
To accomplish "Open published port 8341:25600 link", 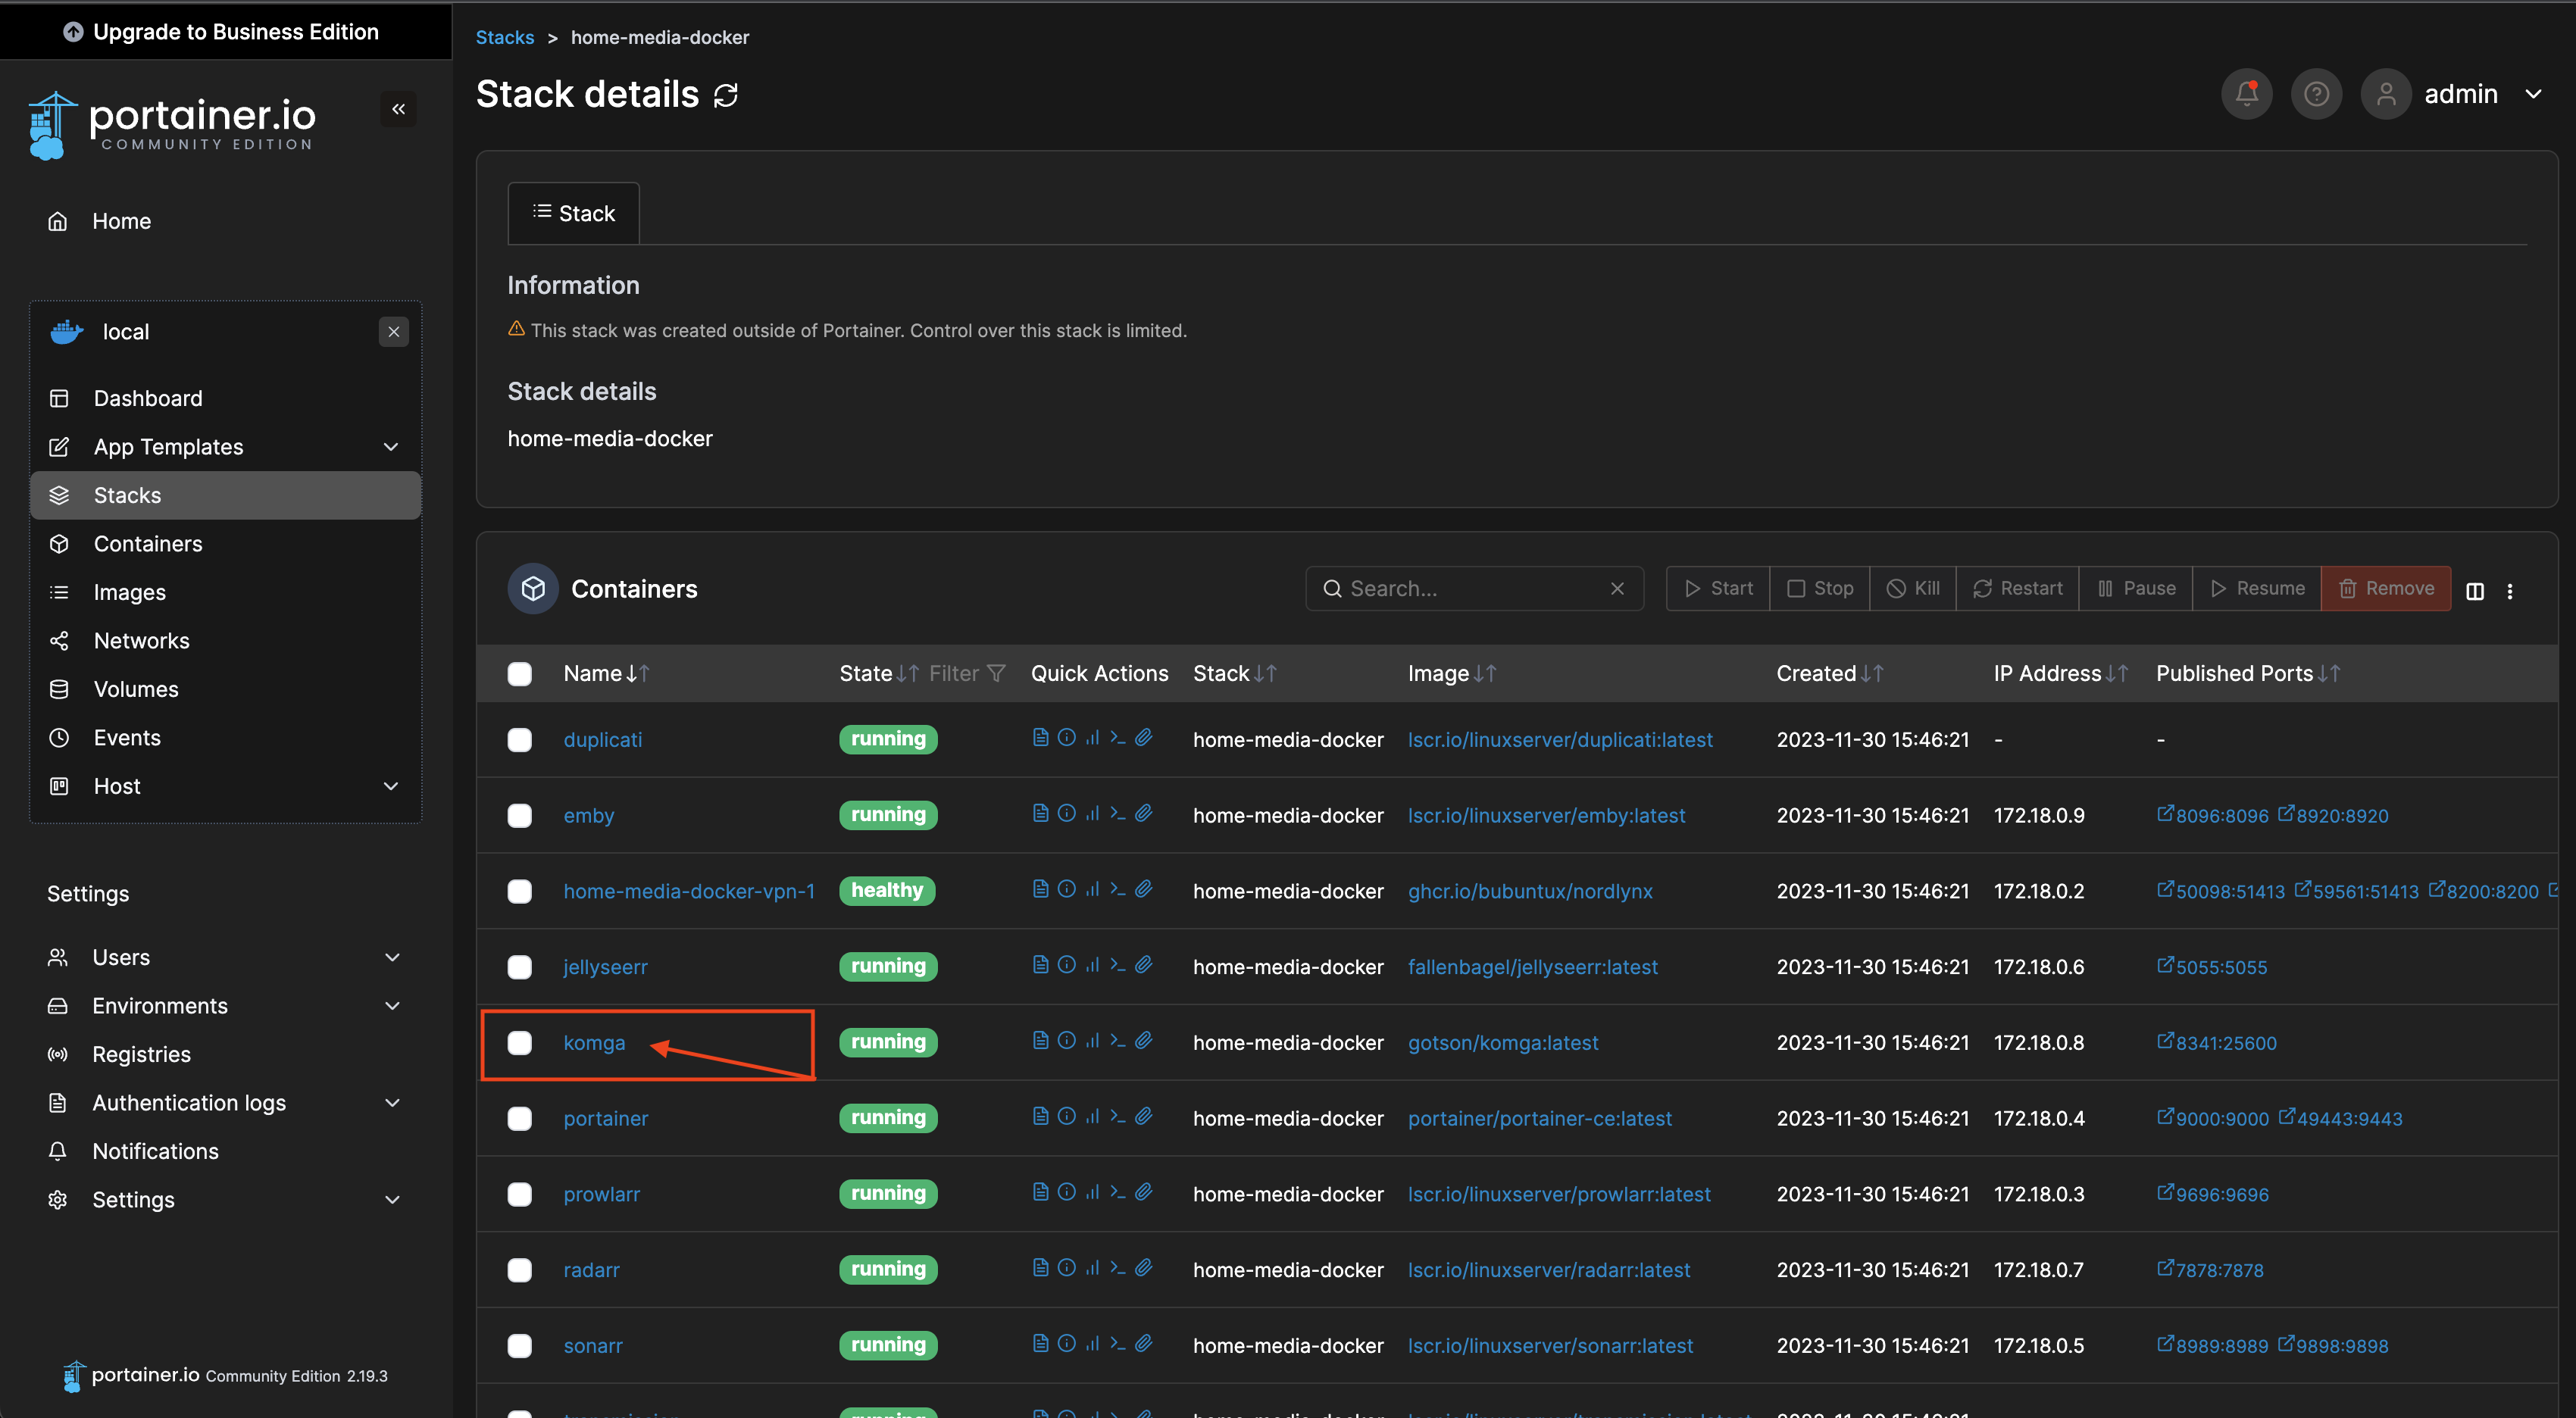I will (2217, 1043).
